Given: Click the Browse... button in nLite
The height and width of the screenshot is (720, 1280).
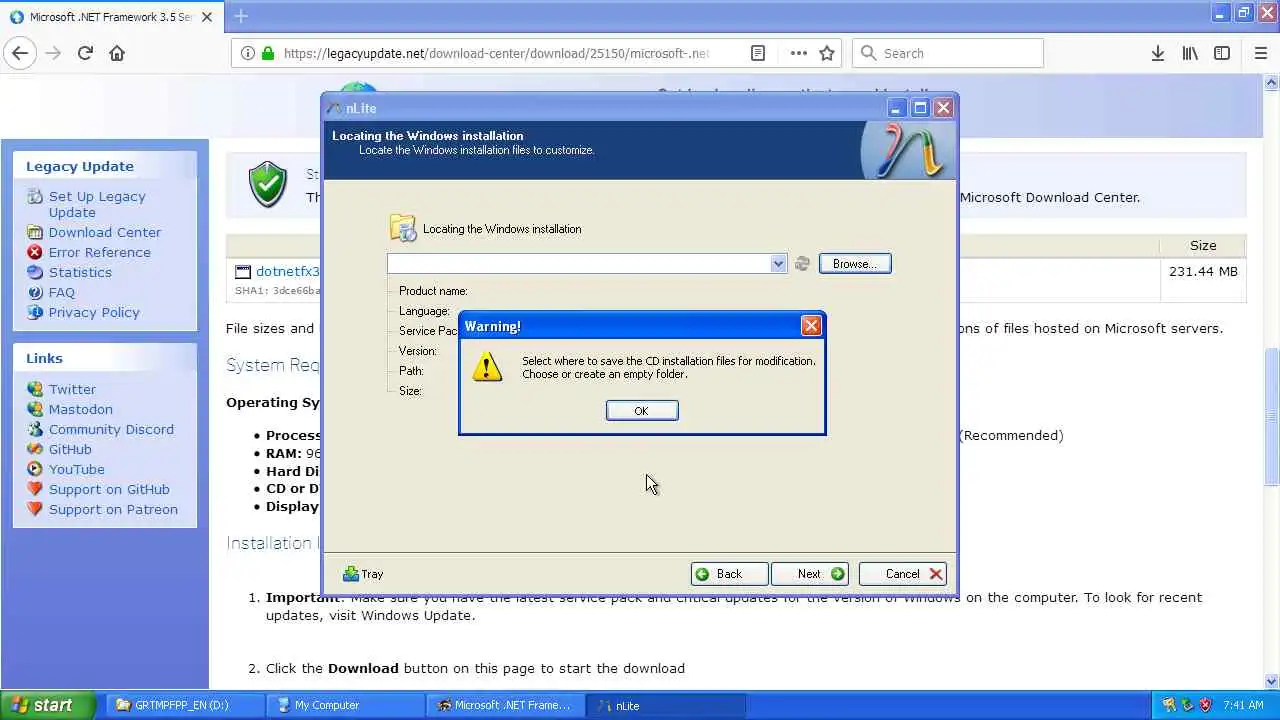Looking at the screenshot, I should (855, 264).
